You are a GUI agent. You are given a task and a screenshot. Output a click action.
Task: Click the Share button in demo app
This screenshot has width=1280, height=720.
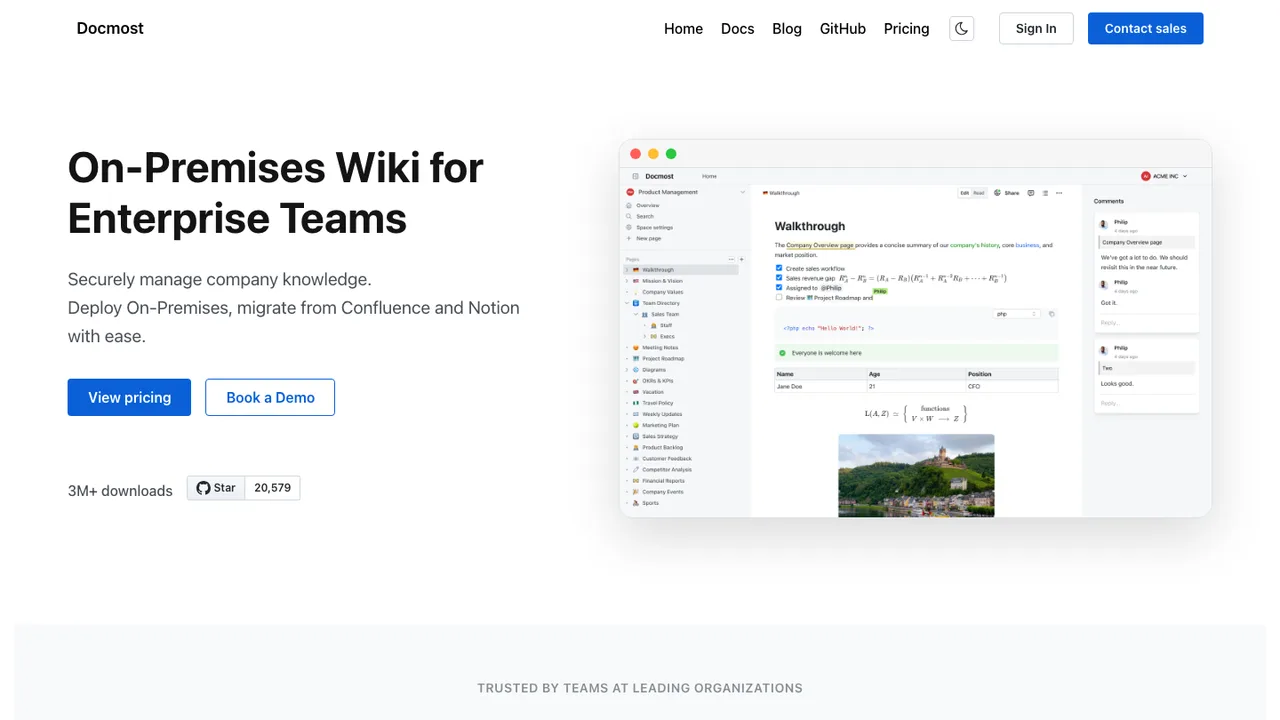pyautogui.click(x=1007, y=193)
